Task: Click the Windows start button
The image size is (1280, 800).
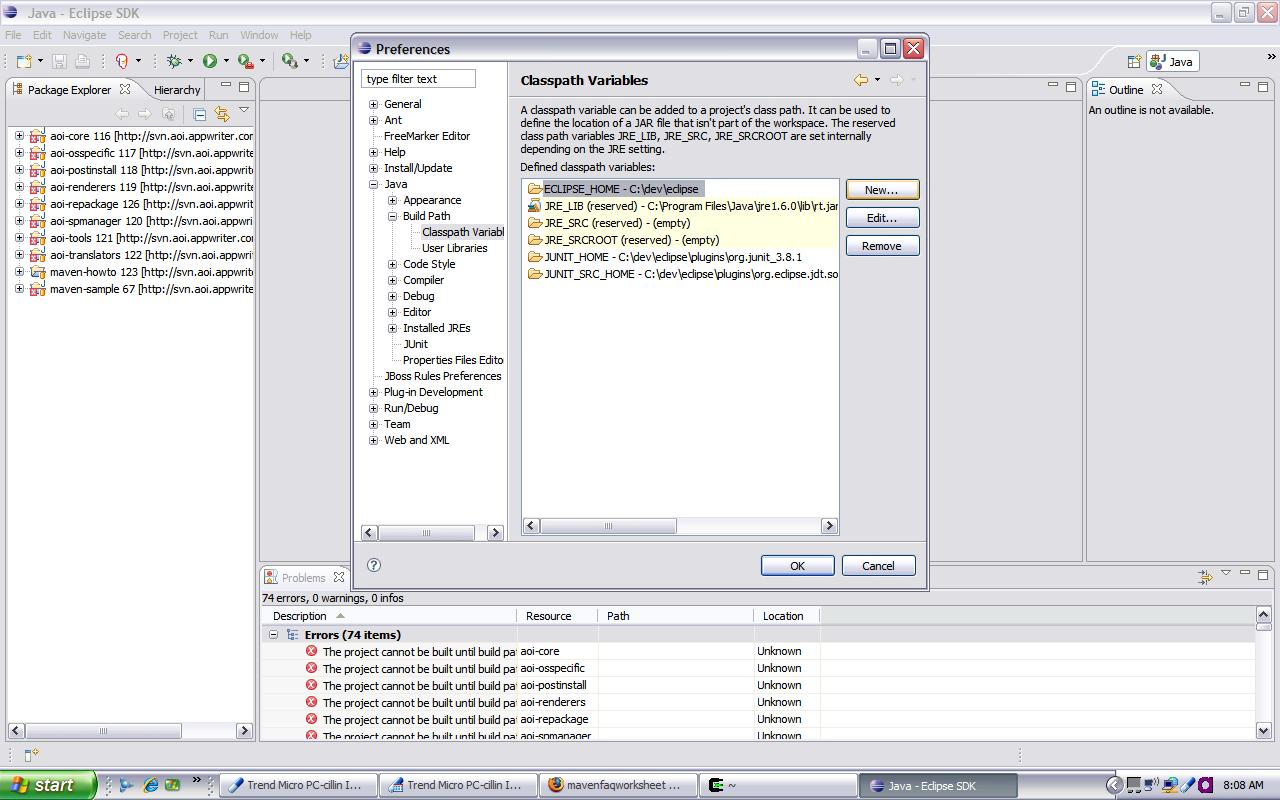Action: pos(47,785)
